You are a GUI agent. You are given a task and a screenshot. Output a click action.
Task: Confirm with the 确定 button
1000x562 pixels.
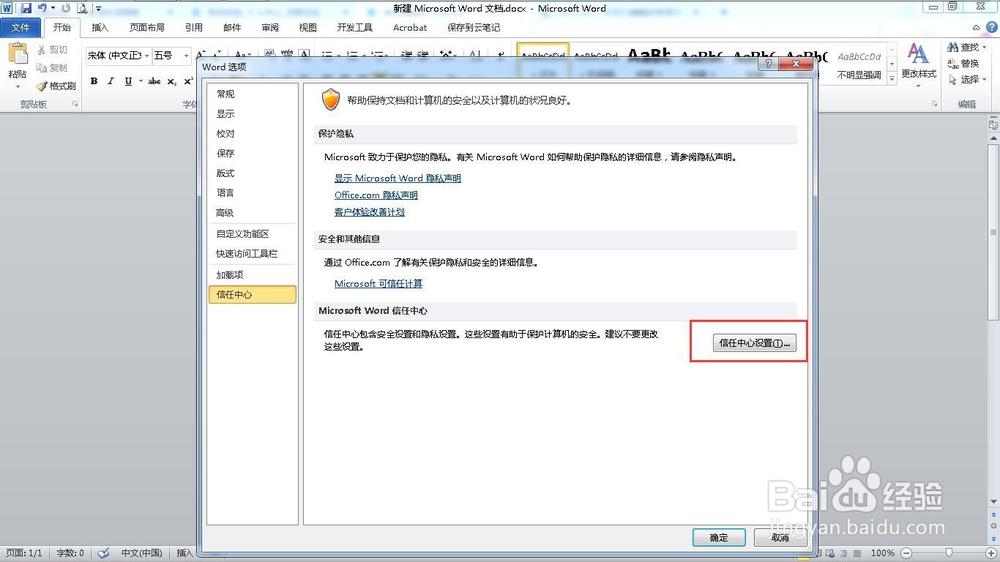719,538
